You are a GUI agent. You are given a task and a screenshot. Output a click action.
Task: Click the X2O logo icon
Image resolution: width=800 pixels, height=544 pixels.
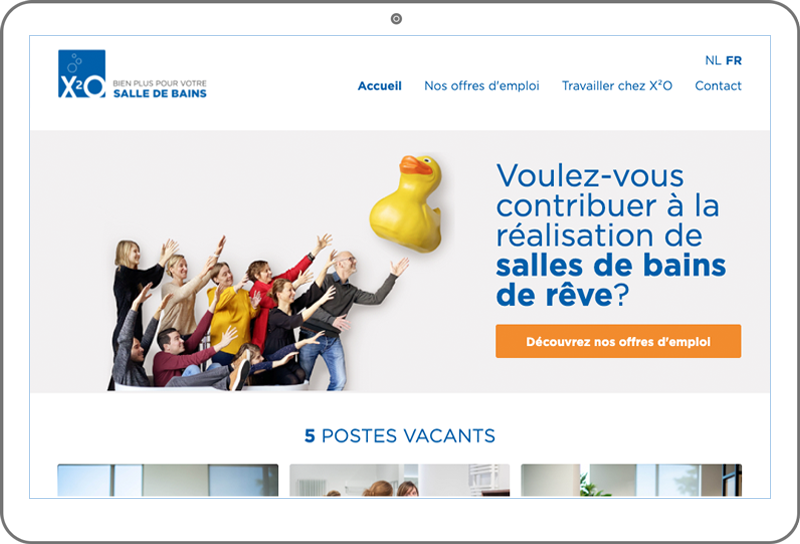click(x=82, y=73)
